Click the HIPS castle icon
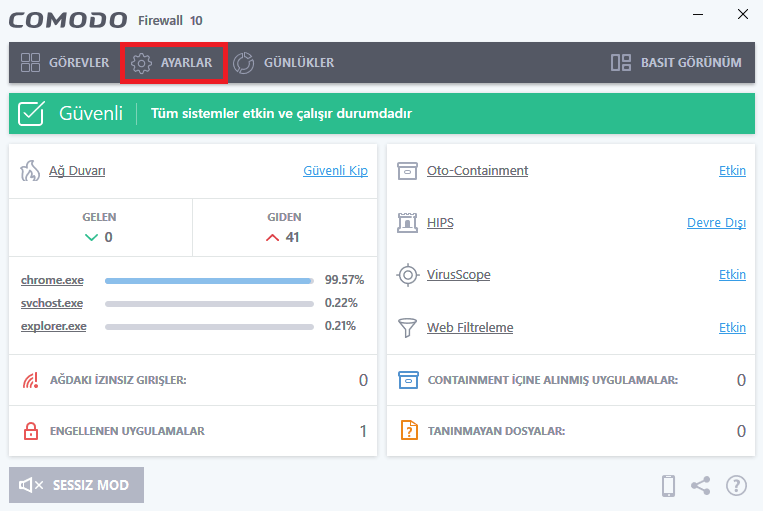Image resolution: width=763 pixels, height=511 pixels. [407, 223]
